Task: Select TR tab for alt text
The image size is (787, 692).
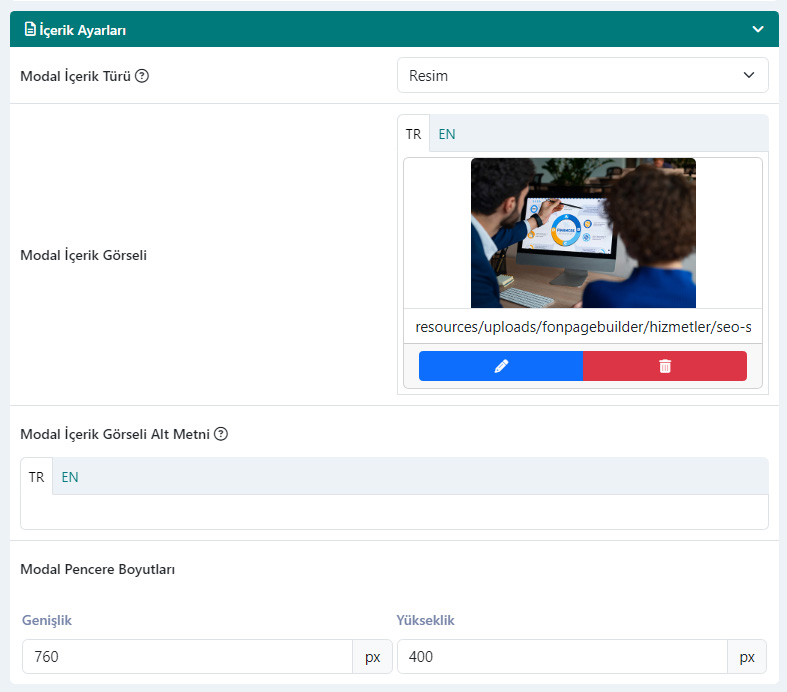Action: (x=36, y=477)
